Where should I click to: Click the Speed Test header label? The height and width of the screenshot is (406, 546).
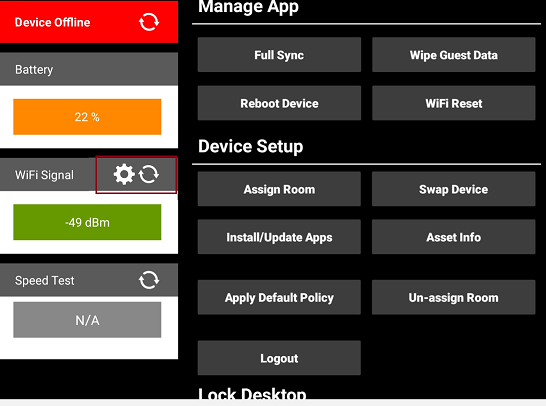pyautogui.click(x=45, y=280)
